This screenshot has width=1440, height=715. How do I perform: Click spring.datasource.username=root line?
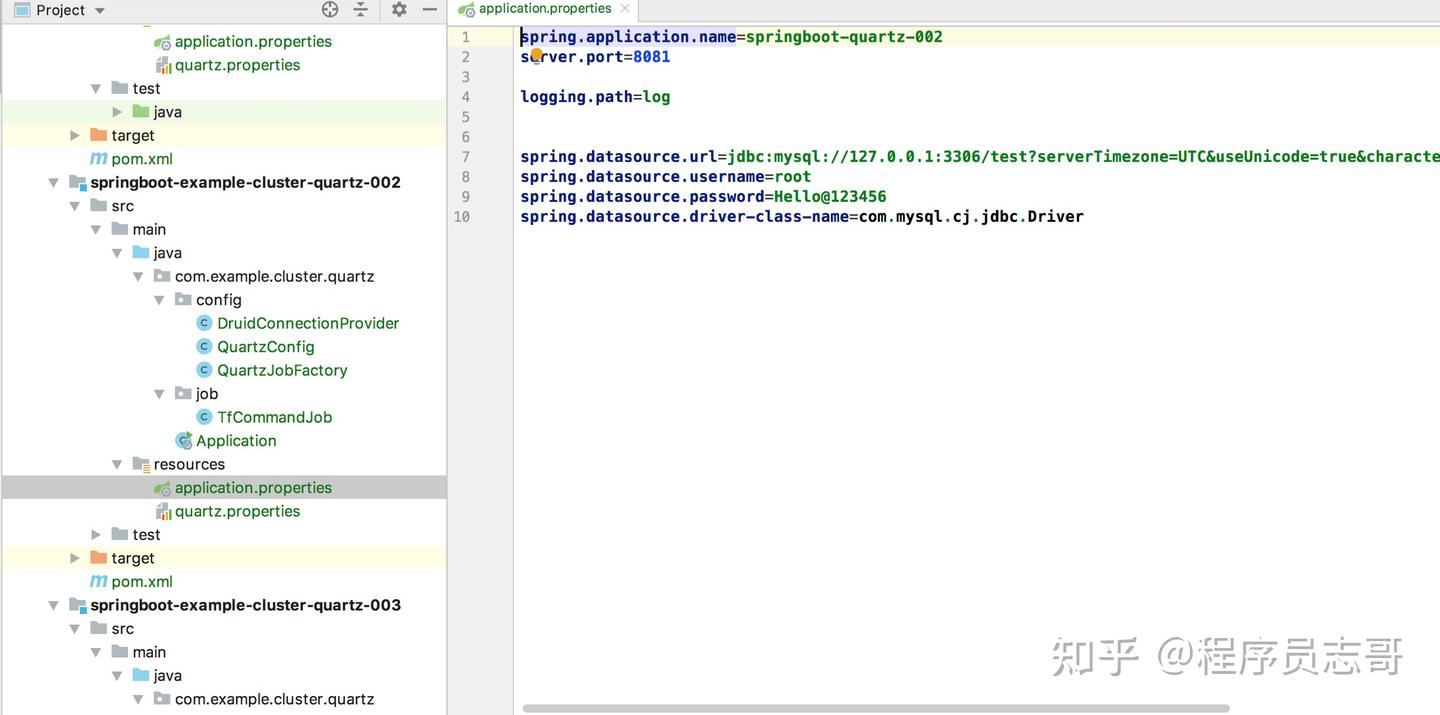665,177
